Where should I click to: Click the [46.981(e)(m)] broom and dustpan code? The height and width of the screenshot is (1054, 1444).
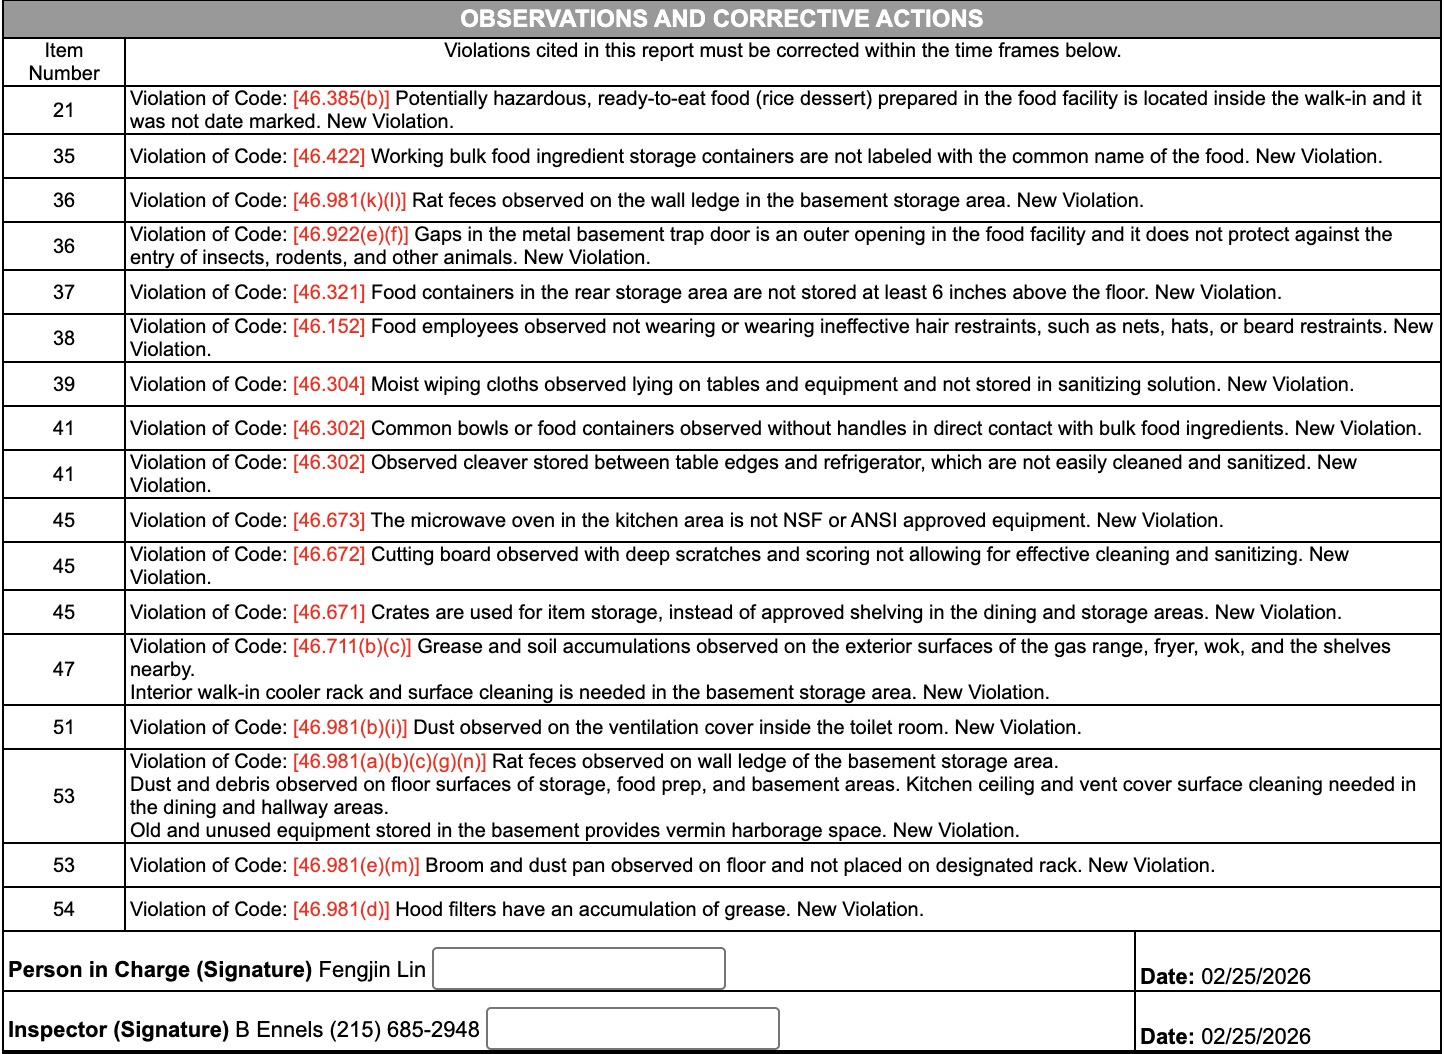356,865
